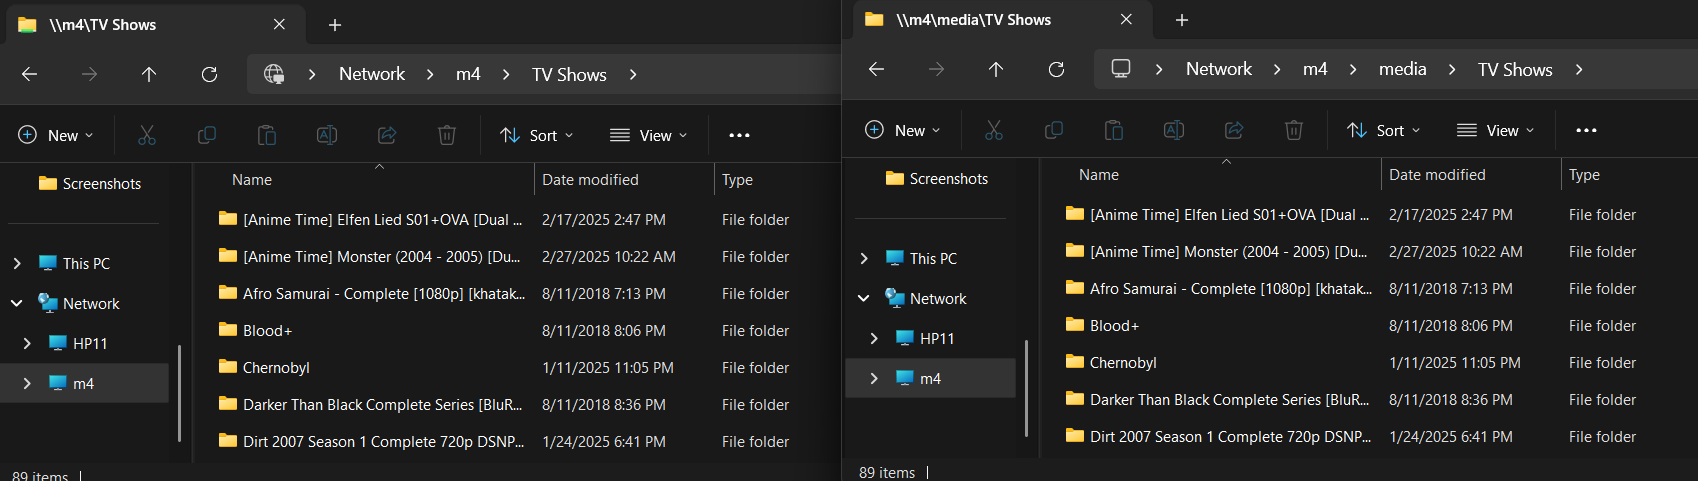Image resolution: width=1698 pixels, height=481 pixels.
Task: Click the delete trash icon in left toolbar
Action: [x=447, y=135]
